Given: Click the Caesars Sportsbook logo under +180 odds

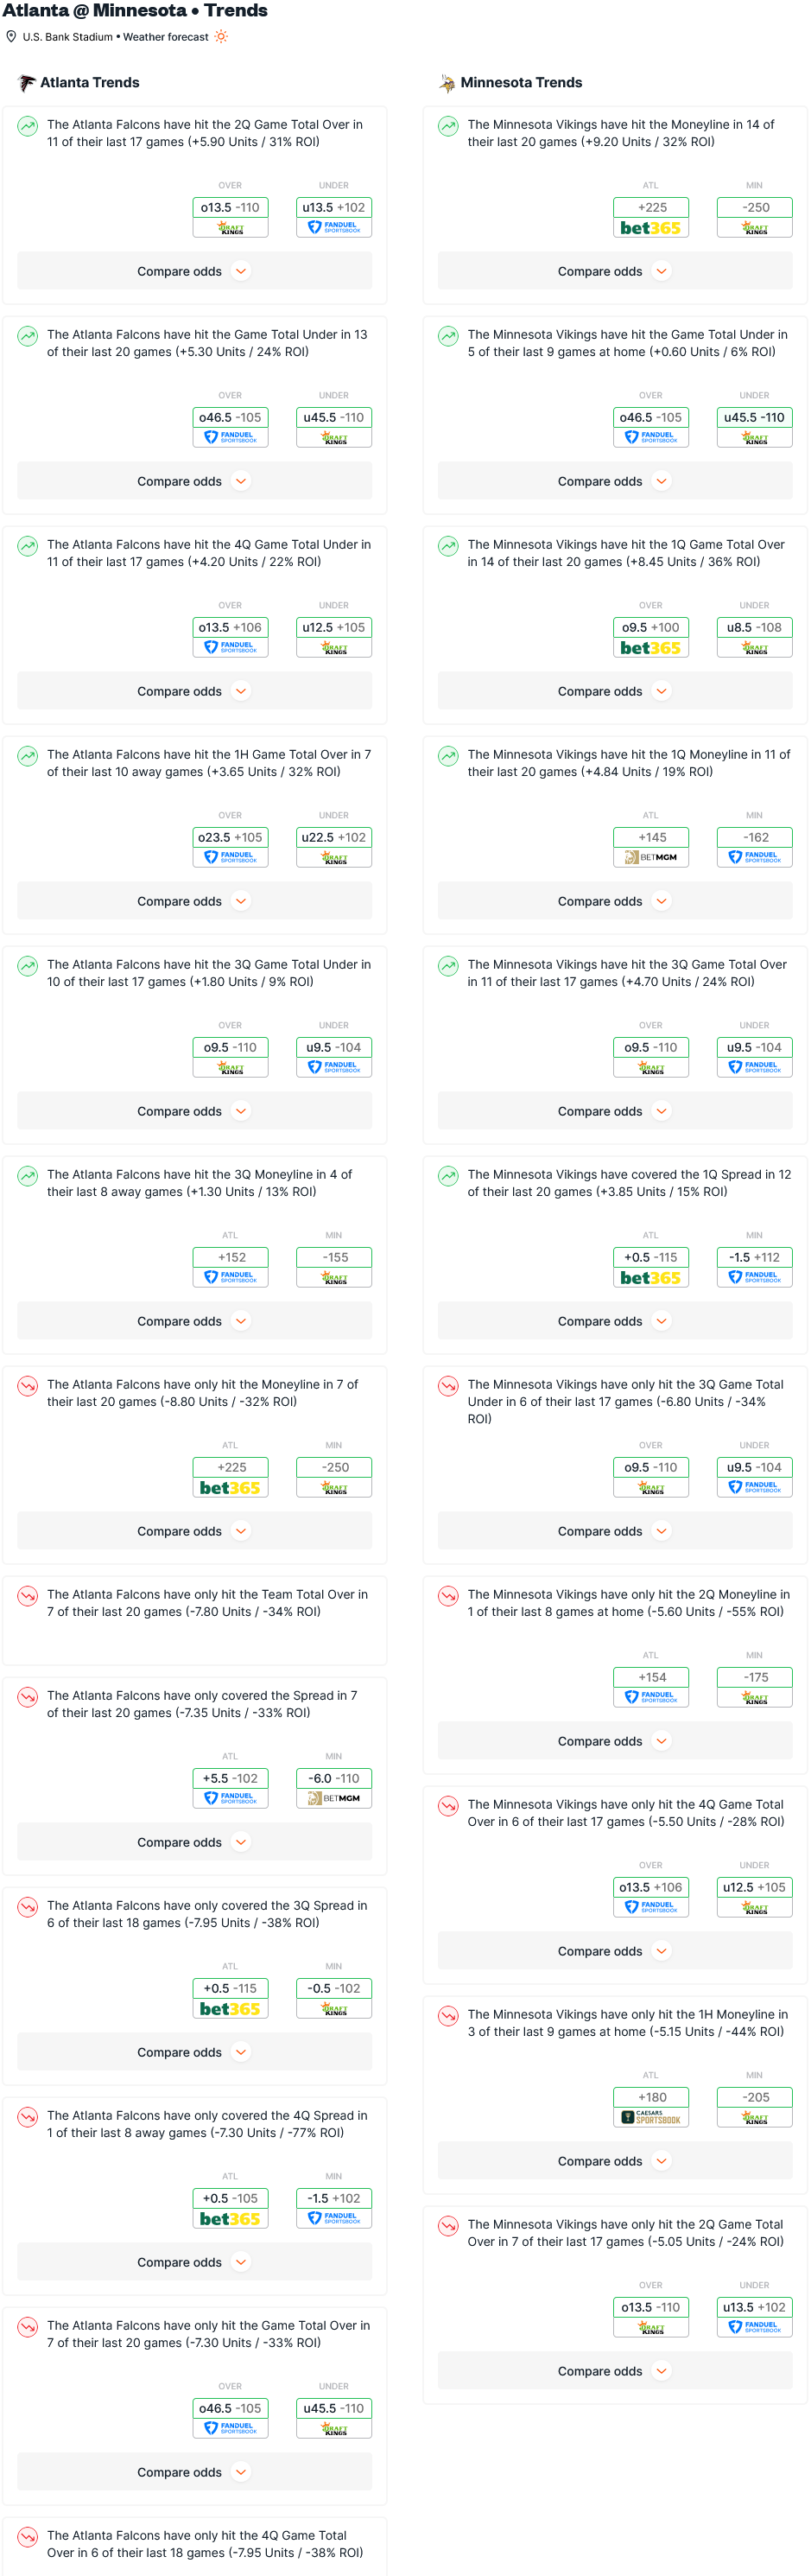Looking at the screenshot, I should 650,2117.
